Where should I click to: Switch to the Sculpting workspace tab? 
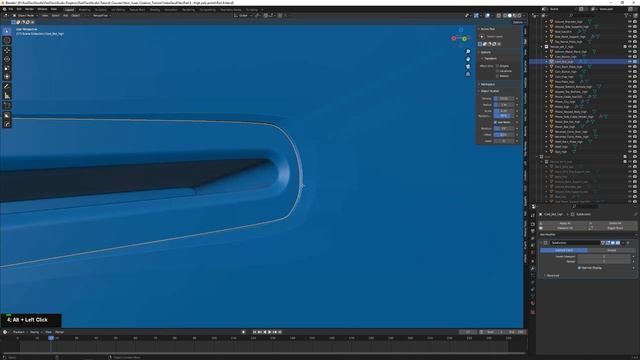(x=100, y=9)
